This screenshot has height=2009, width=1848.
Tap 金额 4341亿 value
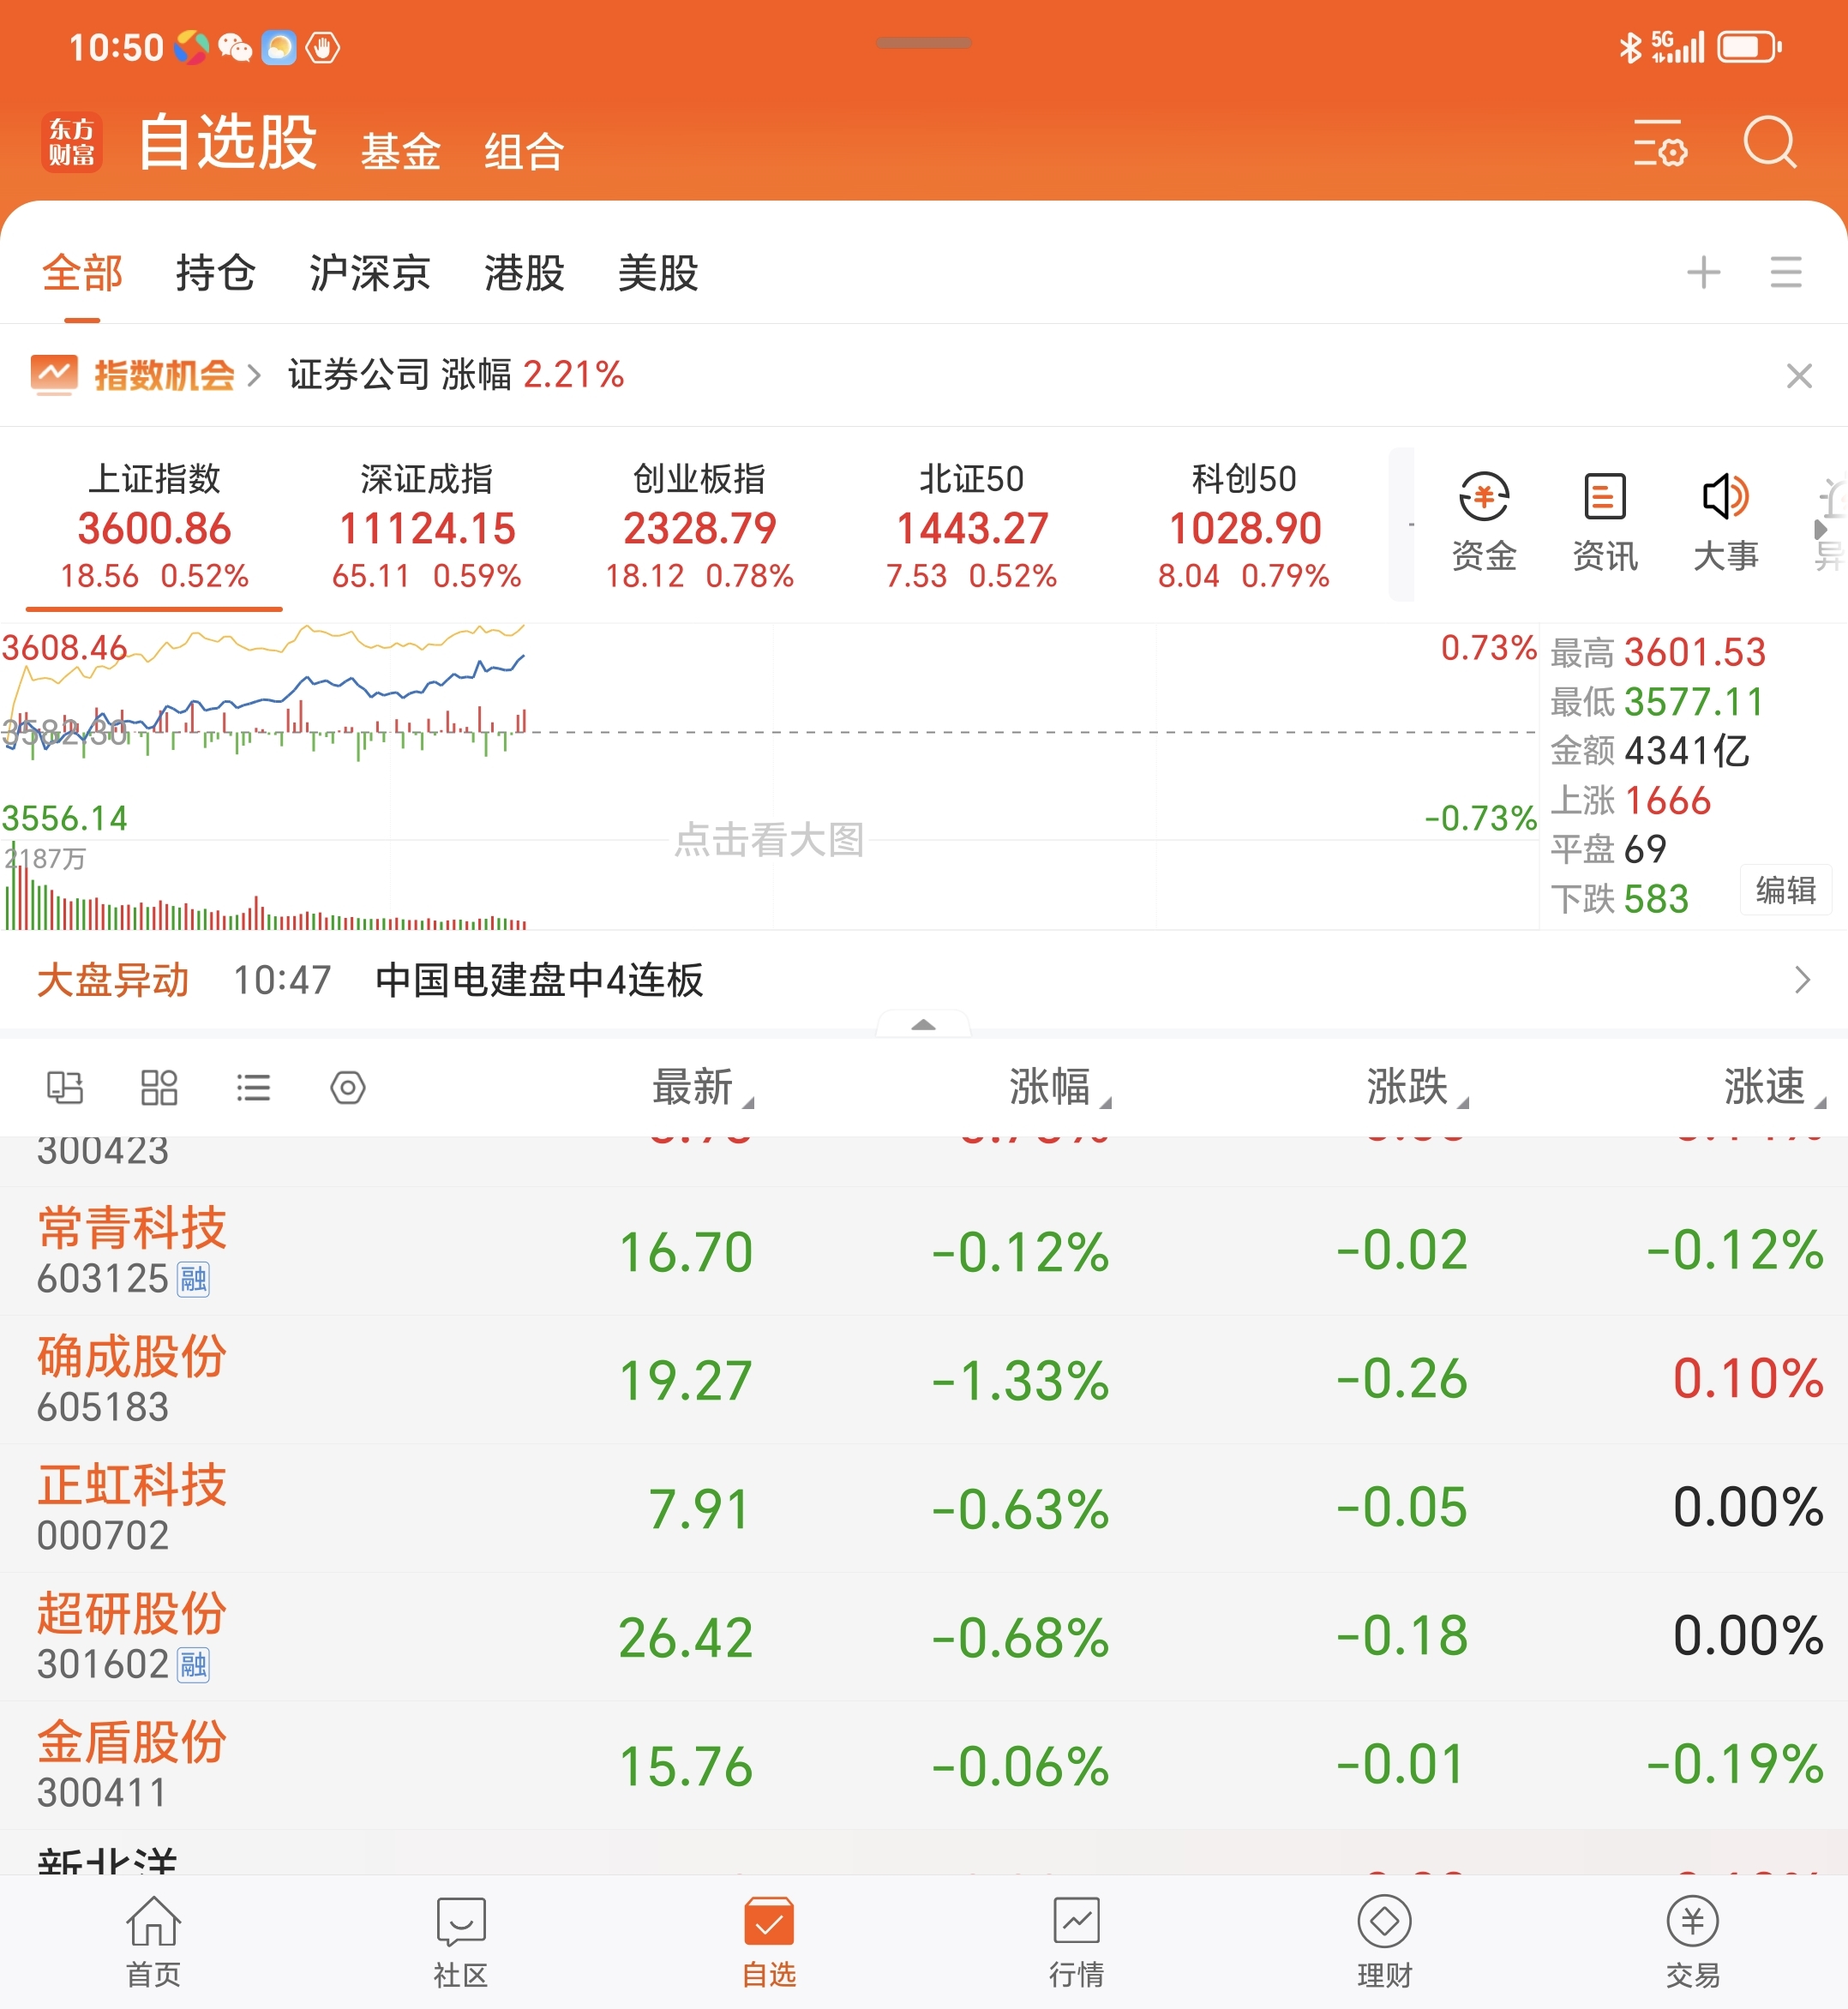point(1650,751)
